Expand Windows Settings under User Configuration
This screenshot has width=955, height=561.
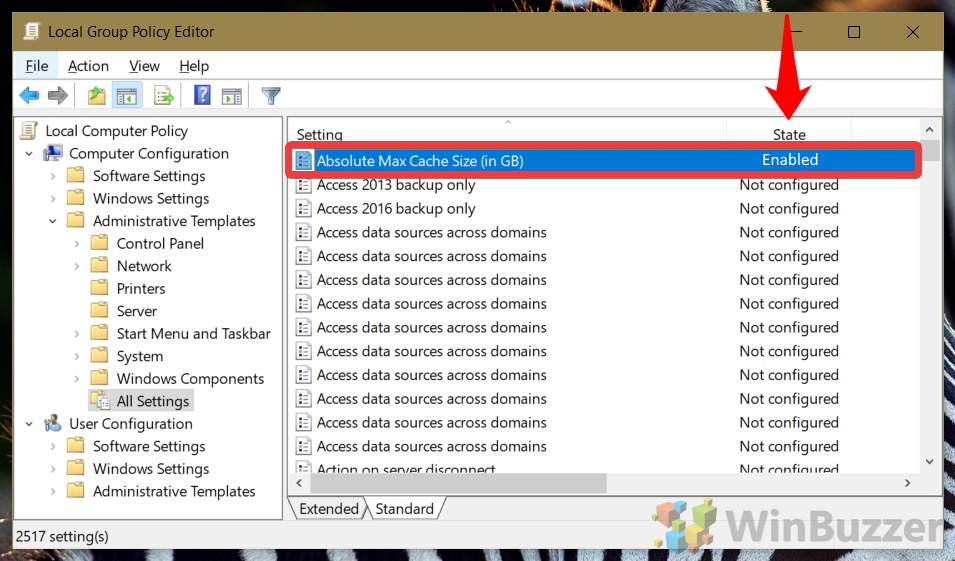pos(53,469)
